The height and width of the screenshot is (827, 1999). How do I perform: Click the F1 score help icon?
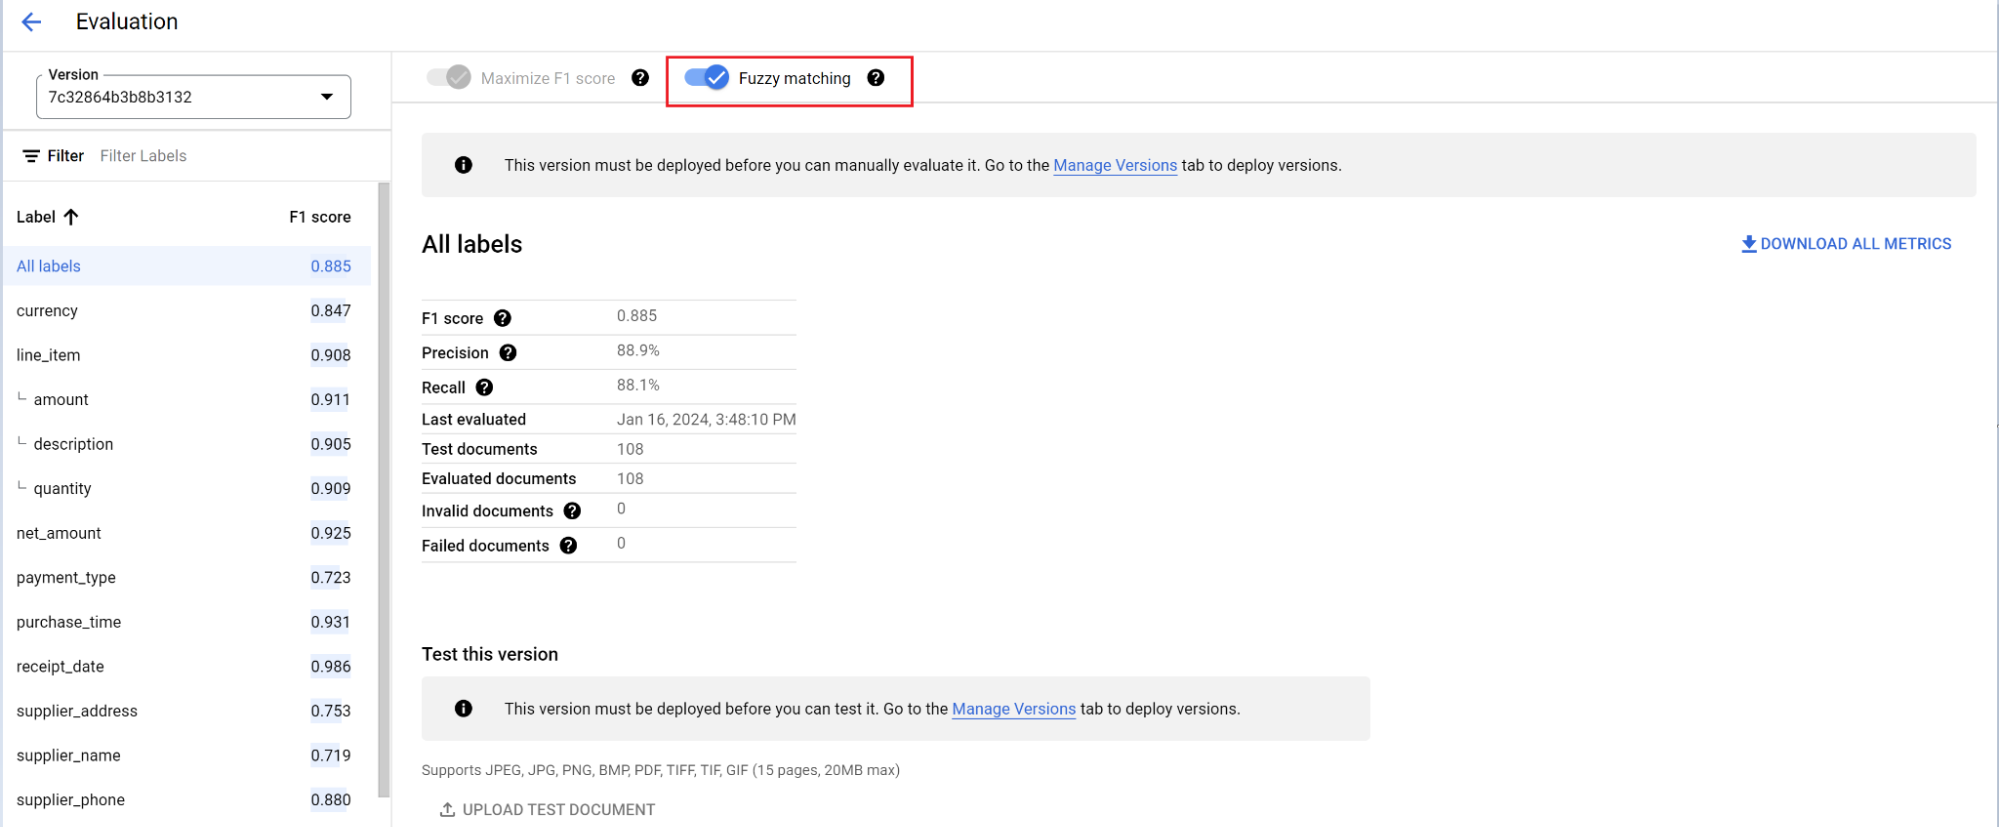503,318
